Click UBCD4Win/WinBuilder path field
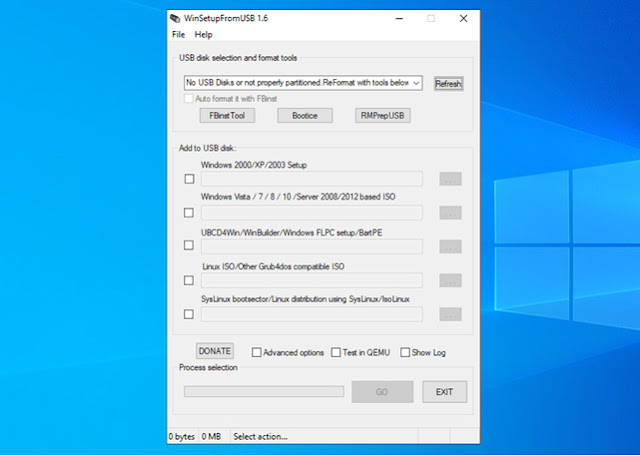This screenshot has height=456, width=640. 311,247
